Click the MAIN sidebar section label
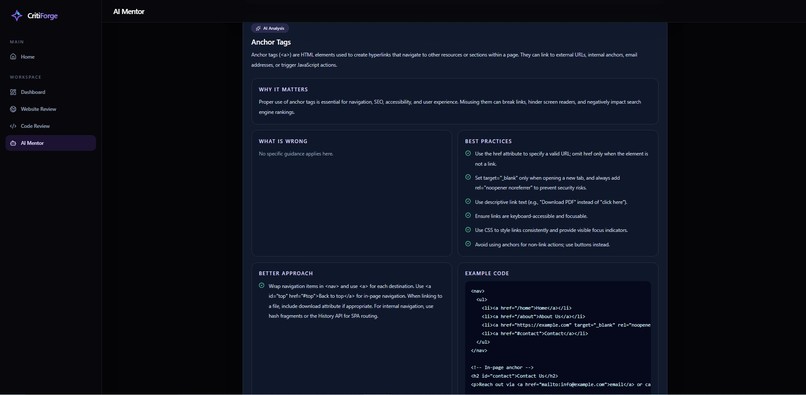Viewport: 806px width, 395px height. 17,42
